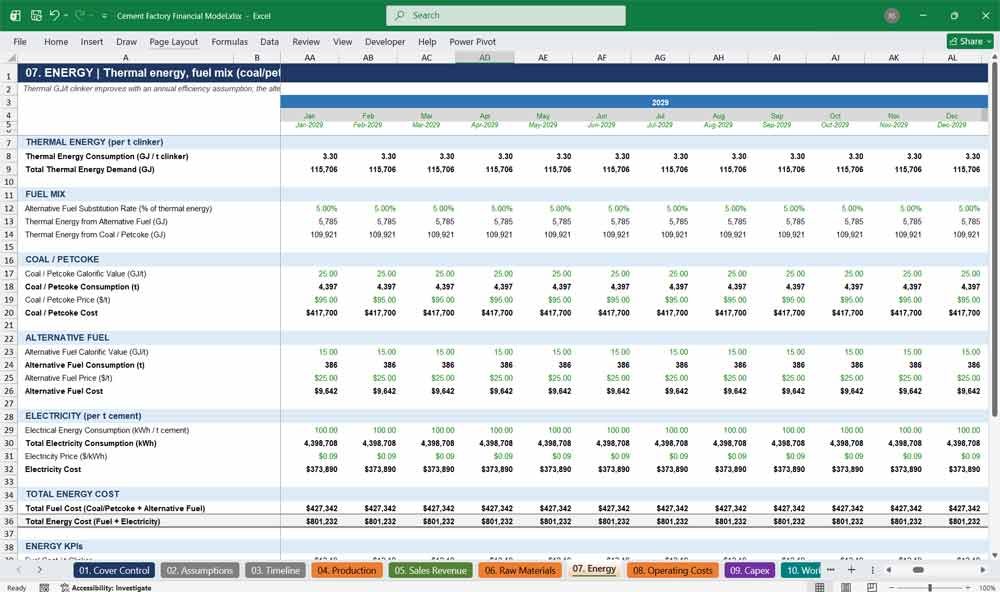Viewport: 1000px width, 592px height.
Task: Switch to the 09. Capex sheet
Action: click(x=749, y=570)
